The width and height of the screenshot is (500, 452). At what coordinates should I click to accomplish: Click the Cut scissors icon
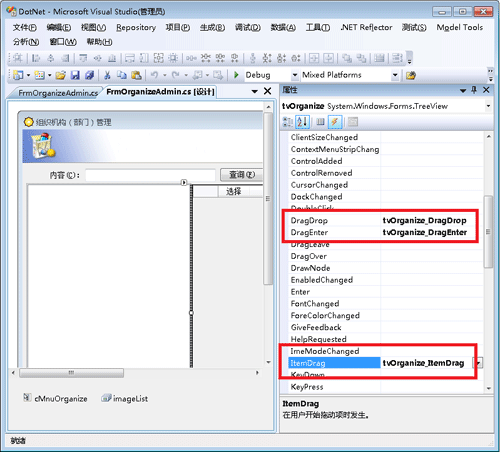pyautogui.click(x=107, y=75)
